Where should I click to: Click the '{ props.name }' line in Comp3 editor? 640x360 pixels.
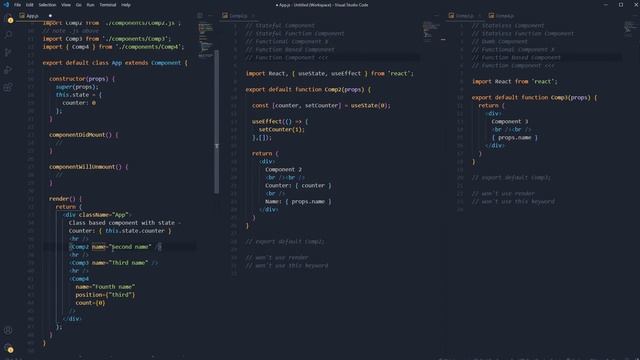point(514,138)
